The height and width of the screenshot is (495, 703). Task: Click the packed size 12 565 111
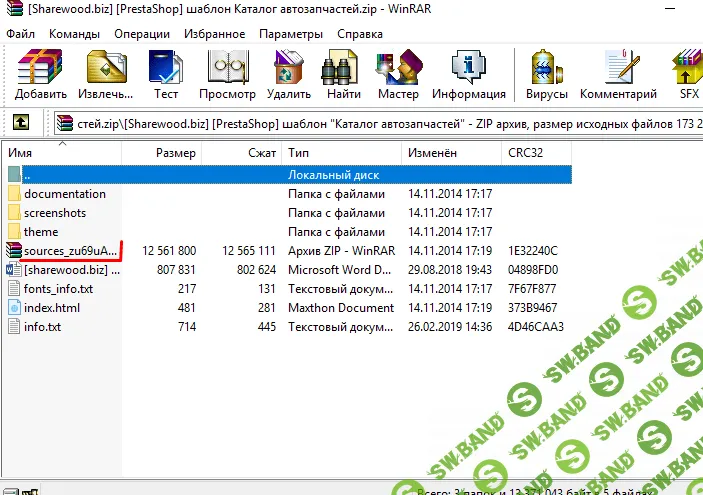pos(248,250)
